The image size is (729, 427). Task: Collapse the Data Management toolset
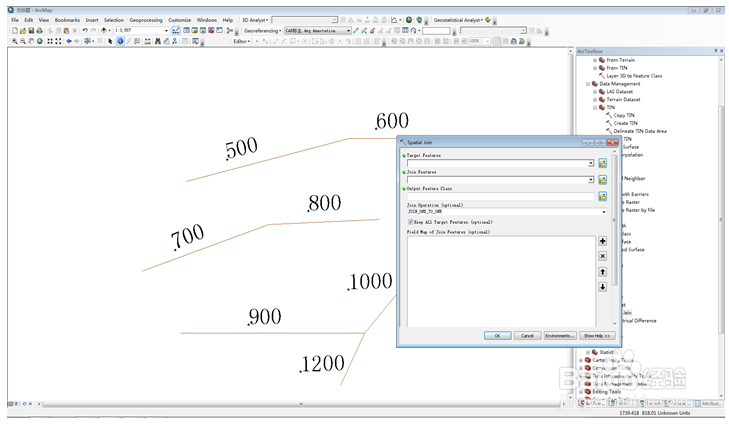(588, 84)
